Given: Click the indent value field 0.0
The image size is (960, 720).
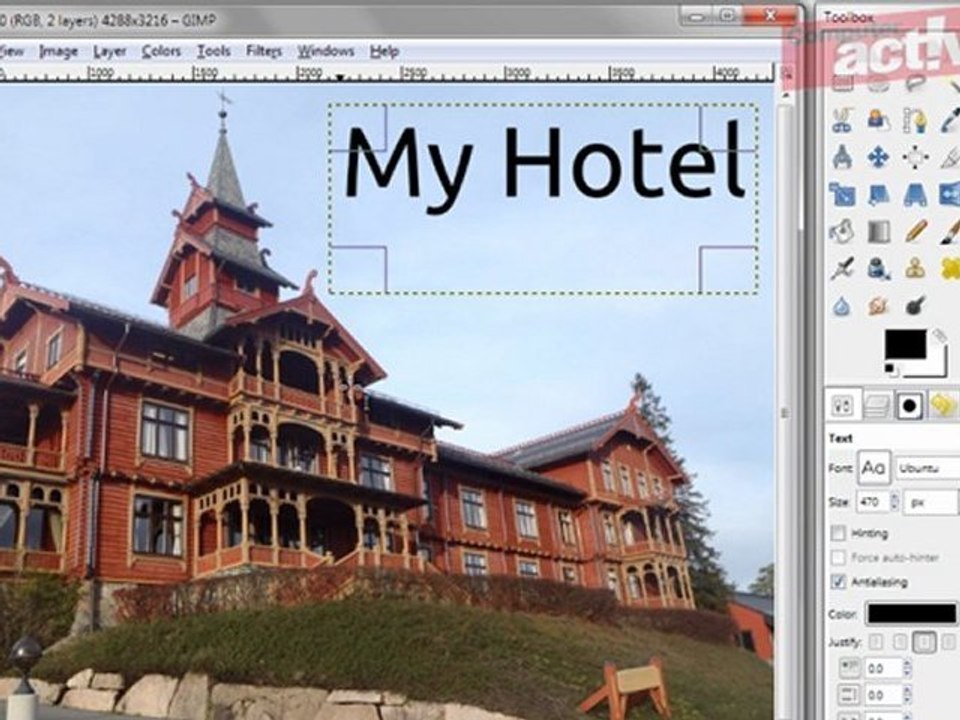Looking at the screenshot, I should [x=882, y=668].
